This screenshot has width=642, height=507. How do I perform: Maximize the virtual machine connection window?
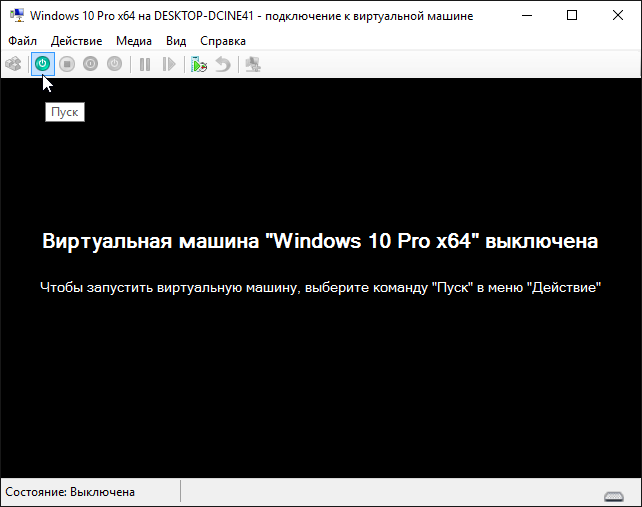[572, 16]
